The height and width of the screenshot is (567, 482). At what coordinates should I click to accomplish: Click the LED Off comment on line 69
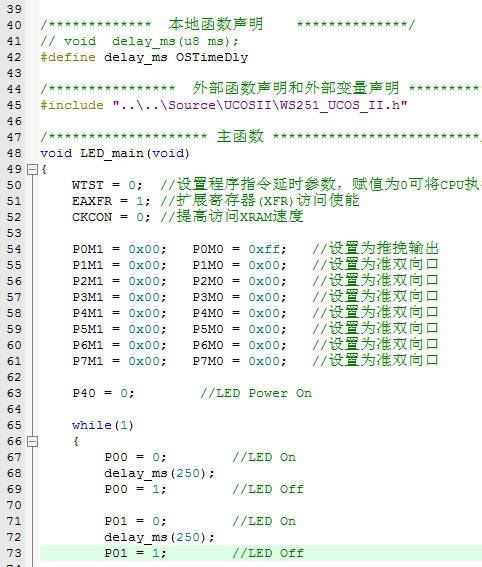(268, 489)
